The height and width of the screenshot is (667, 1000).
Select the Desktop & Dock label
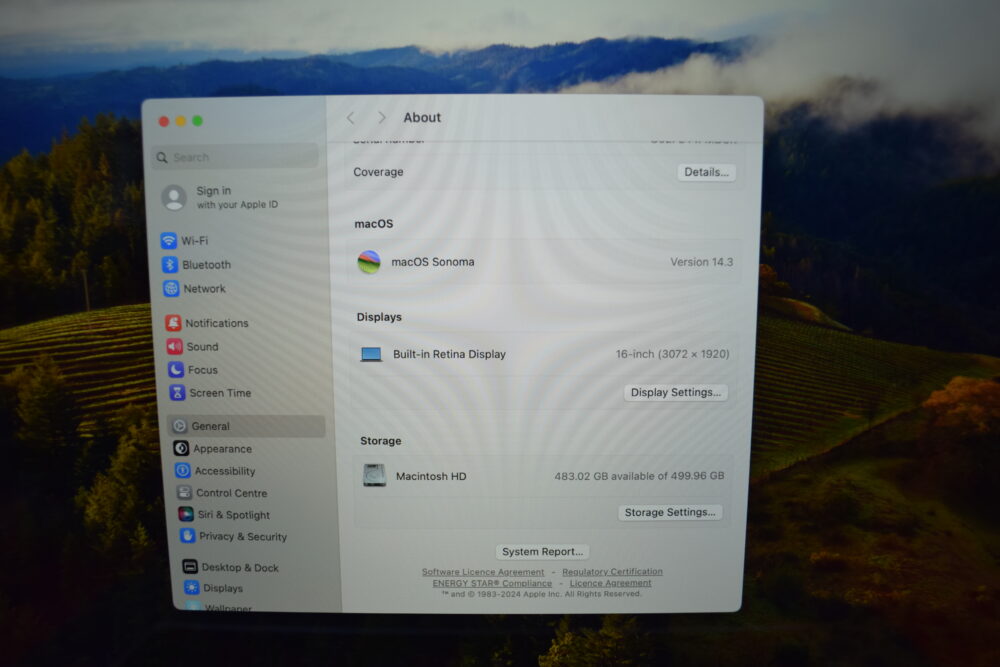coord(240,568)
